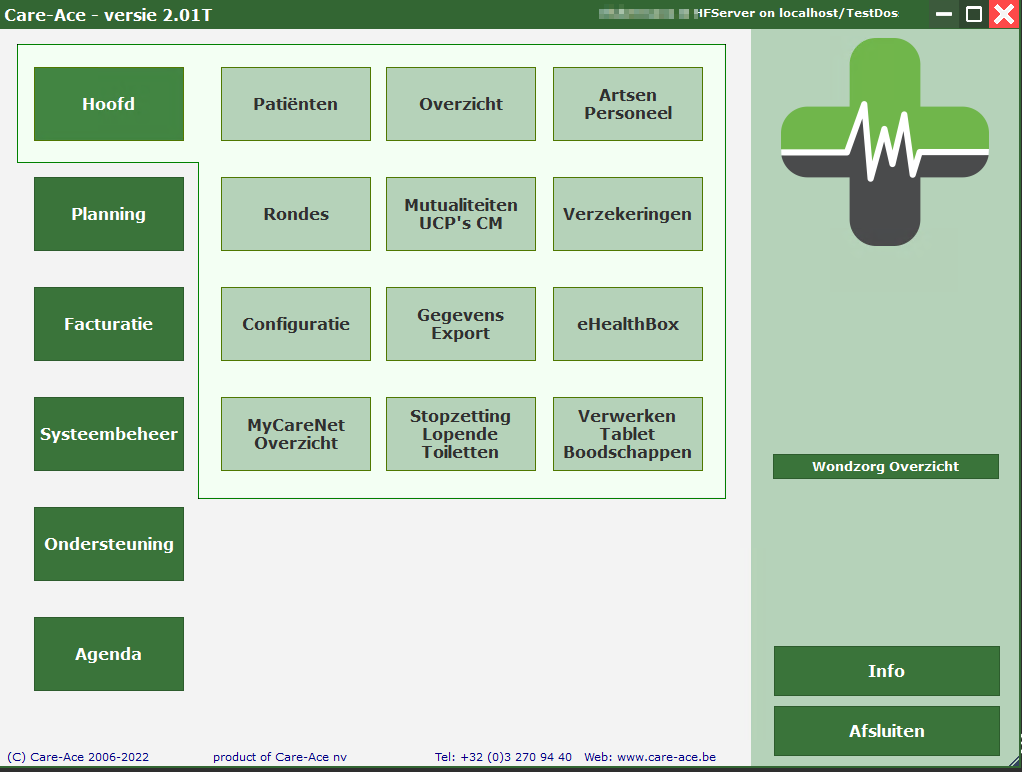Image resolution: width=1022 pixels, height=772 pixels.
Task: Open the Ondersteuning section
Action: pos(109,544)
